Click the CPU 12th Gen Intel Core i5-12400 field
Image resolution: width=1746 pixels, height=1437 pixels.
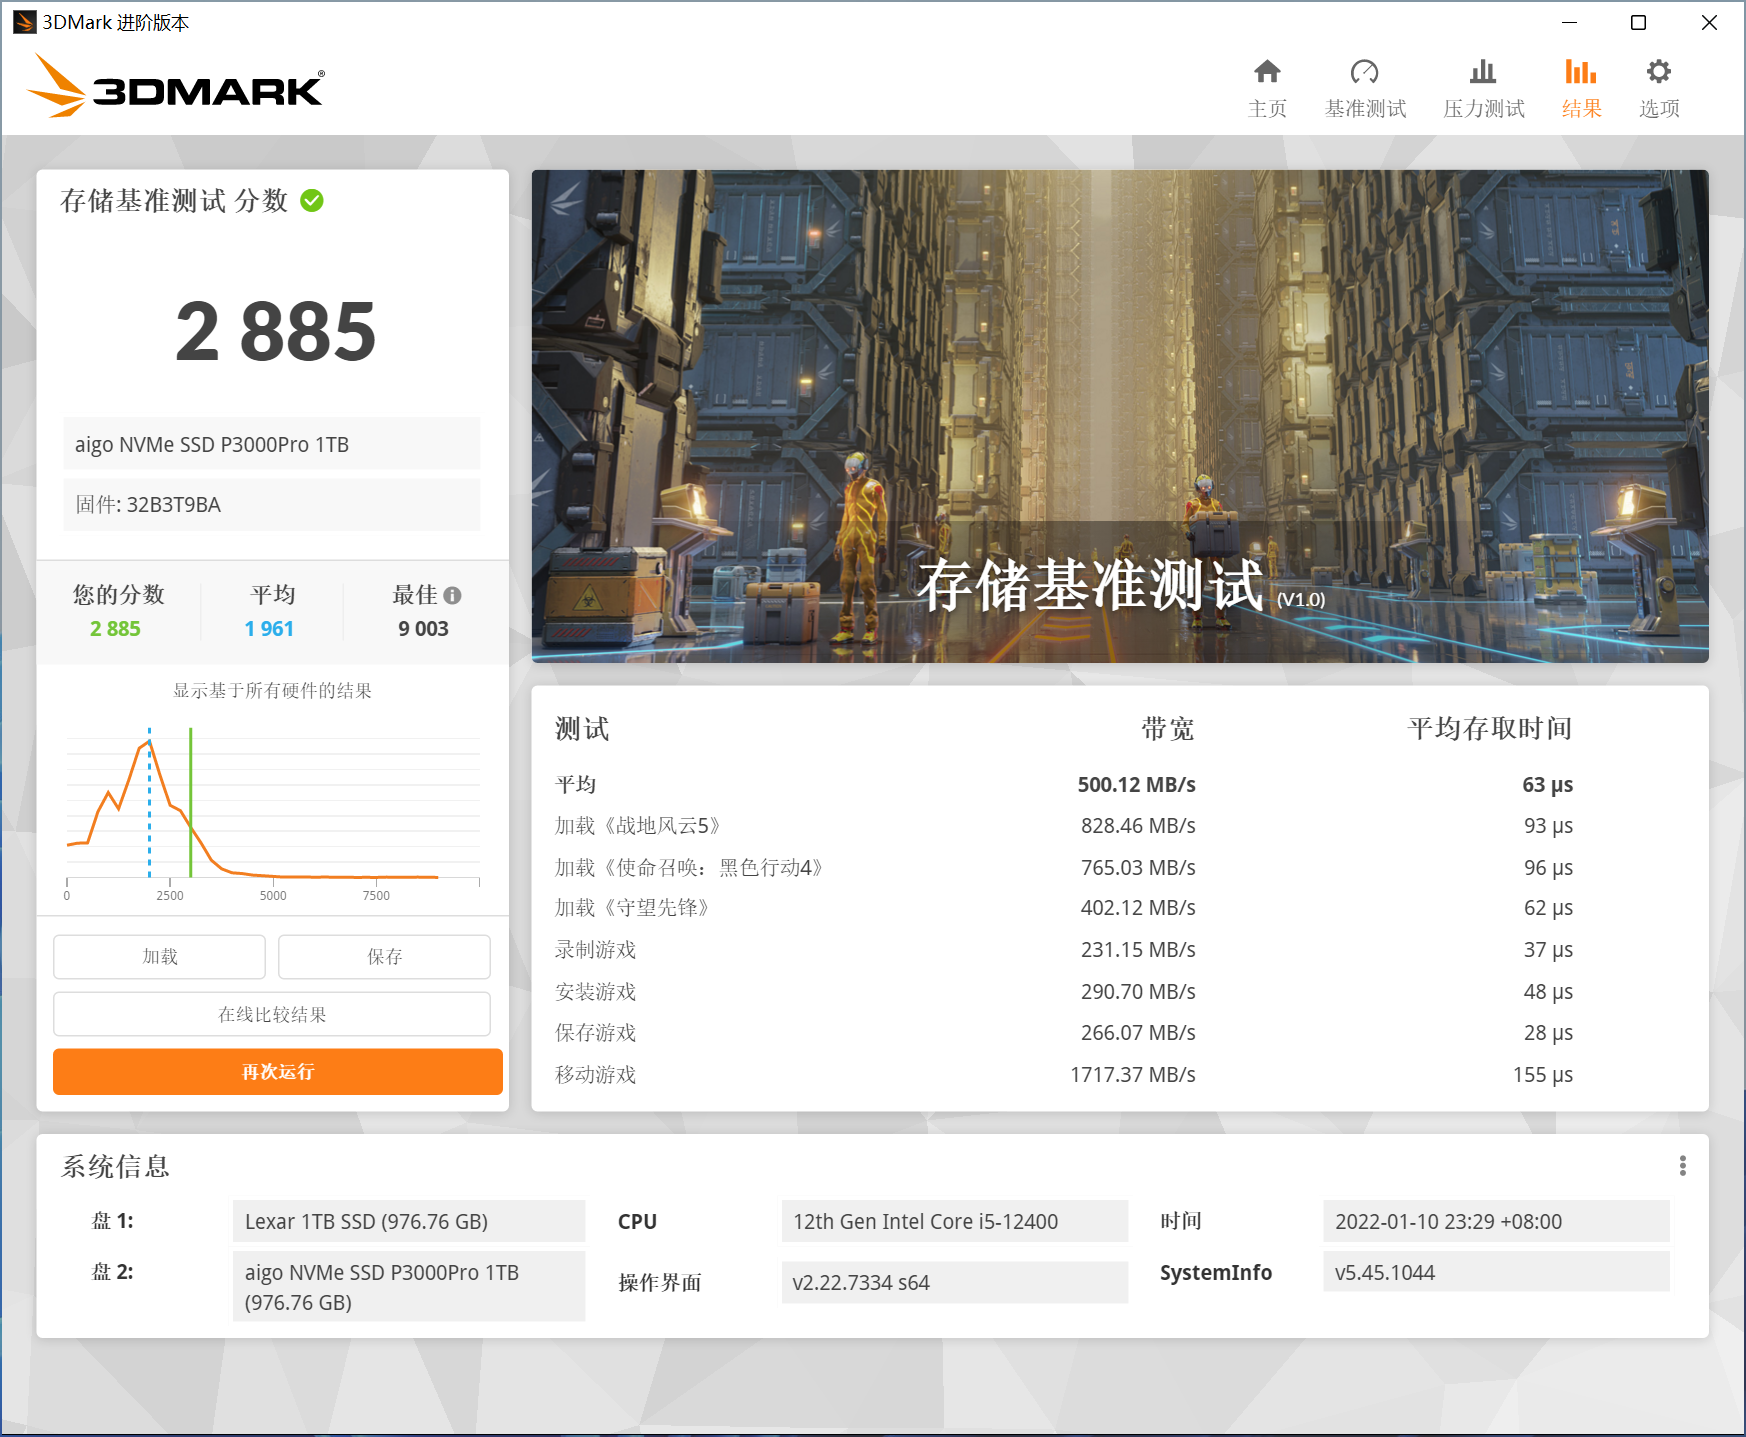click(955, 1221)
